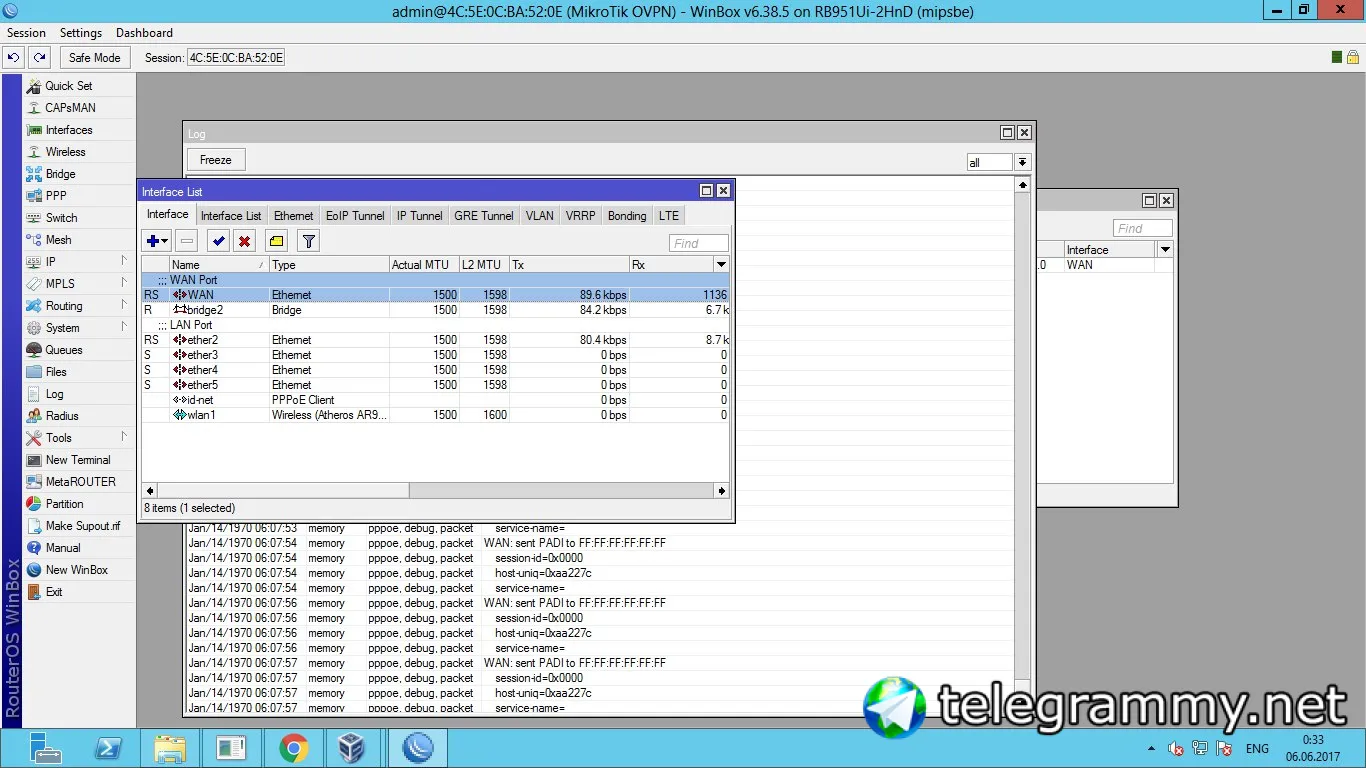The image size is (1366, 768).
Task: Click the blue checkmark Enable button
Action: point(218,241)
